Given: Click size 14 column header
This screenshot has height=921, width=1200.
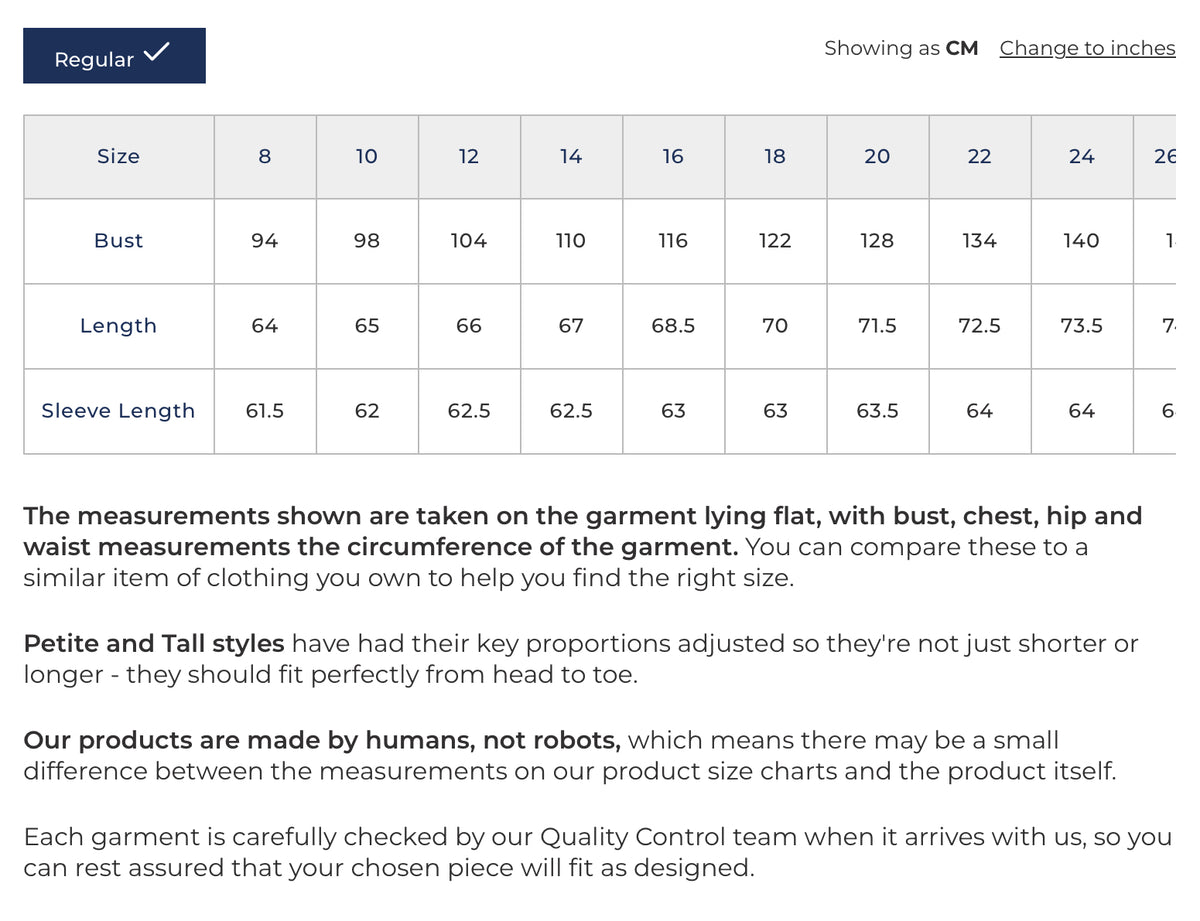Looking at the screenshot, I should pos(571,157).
